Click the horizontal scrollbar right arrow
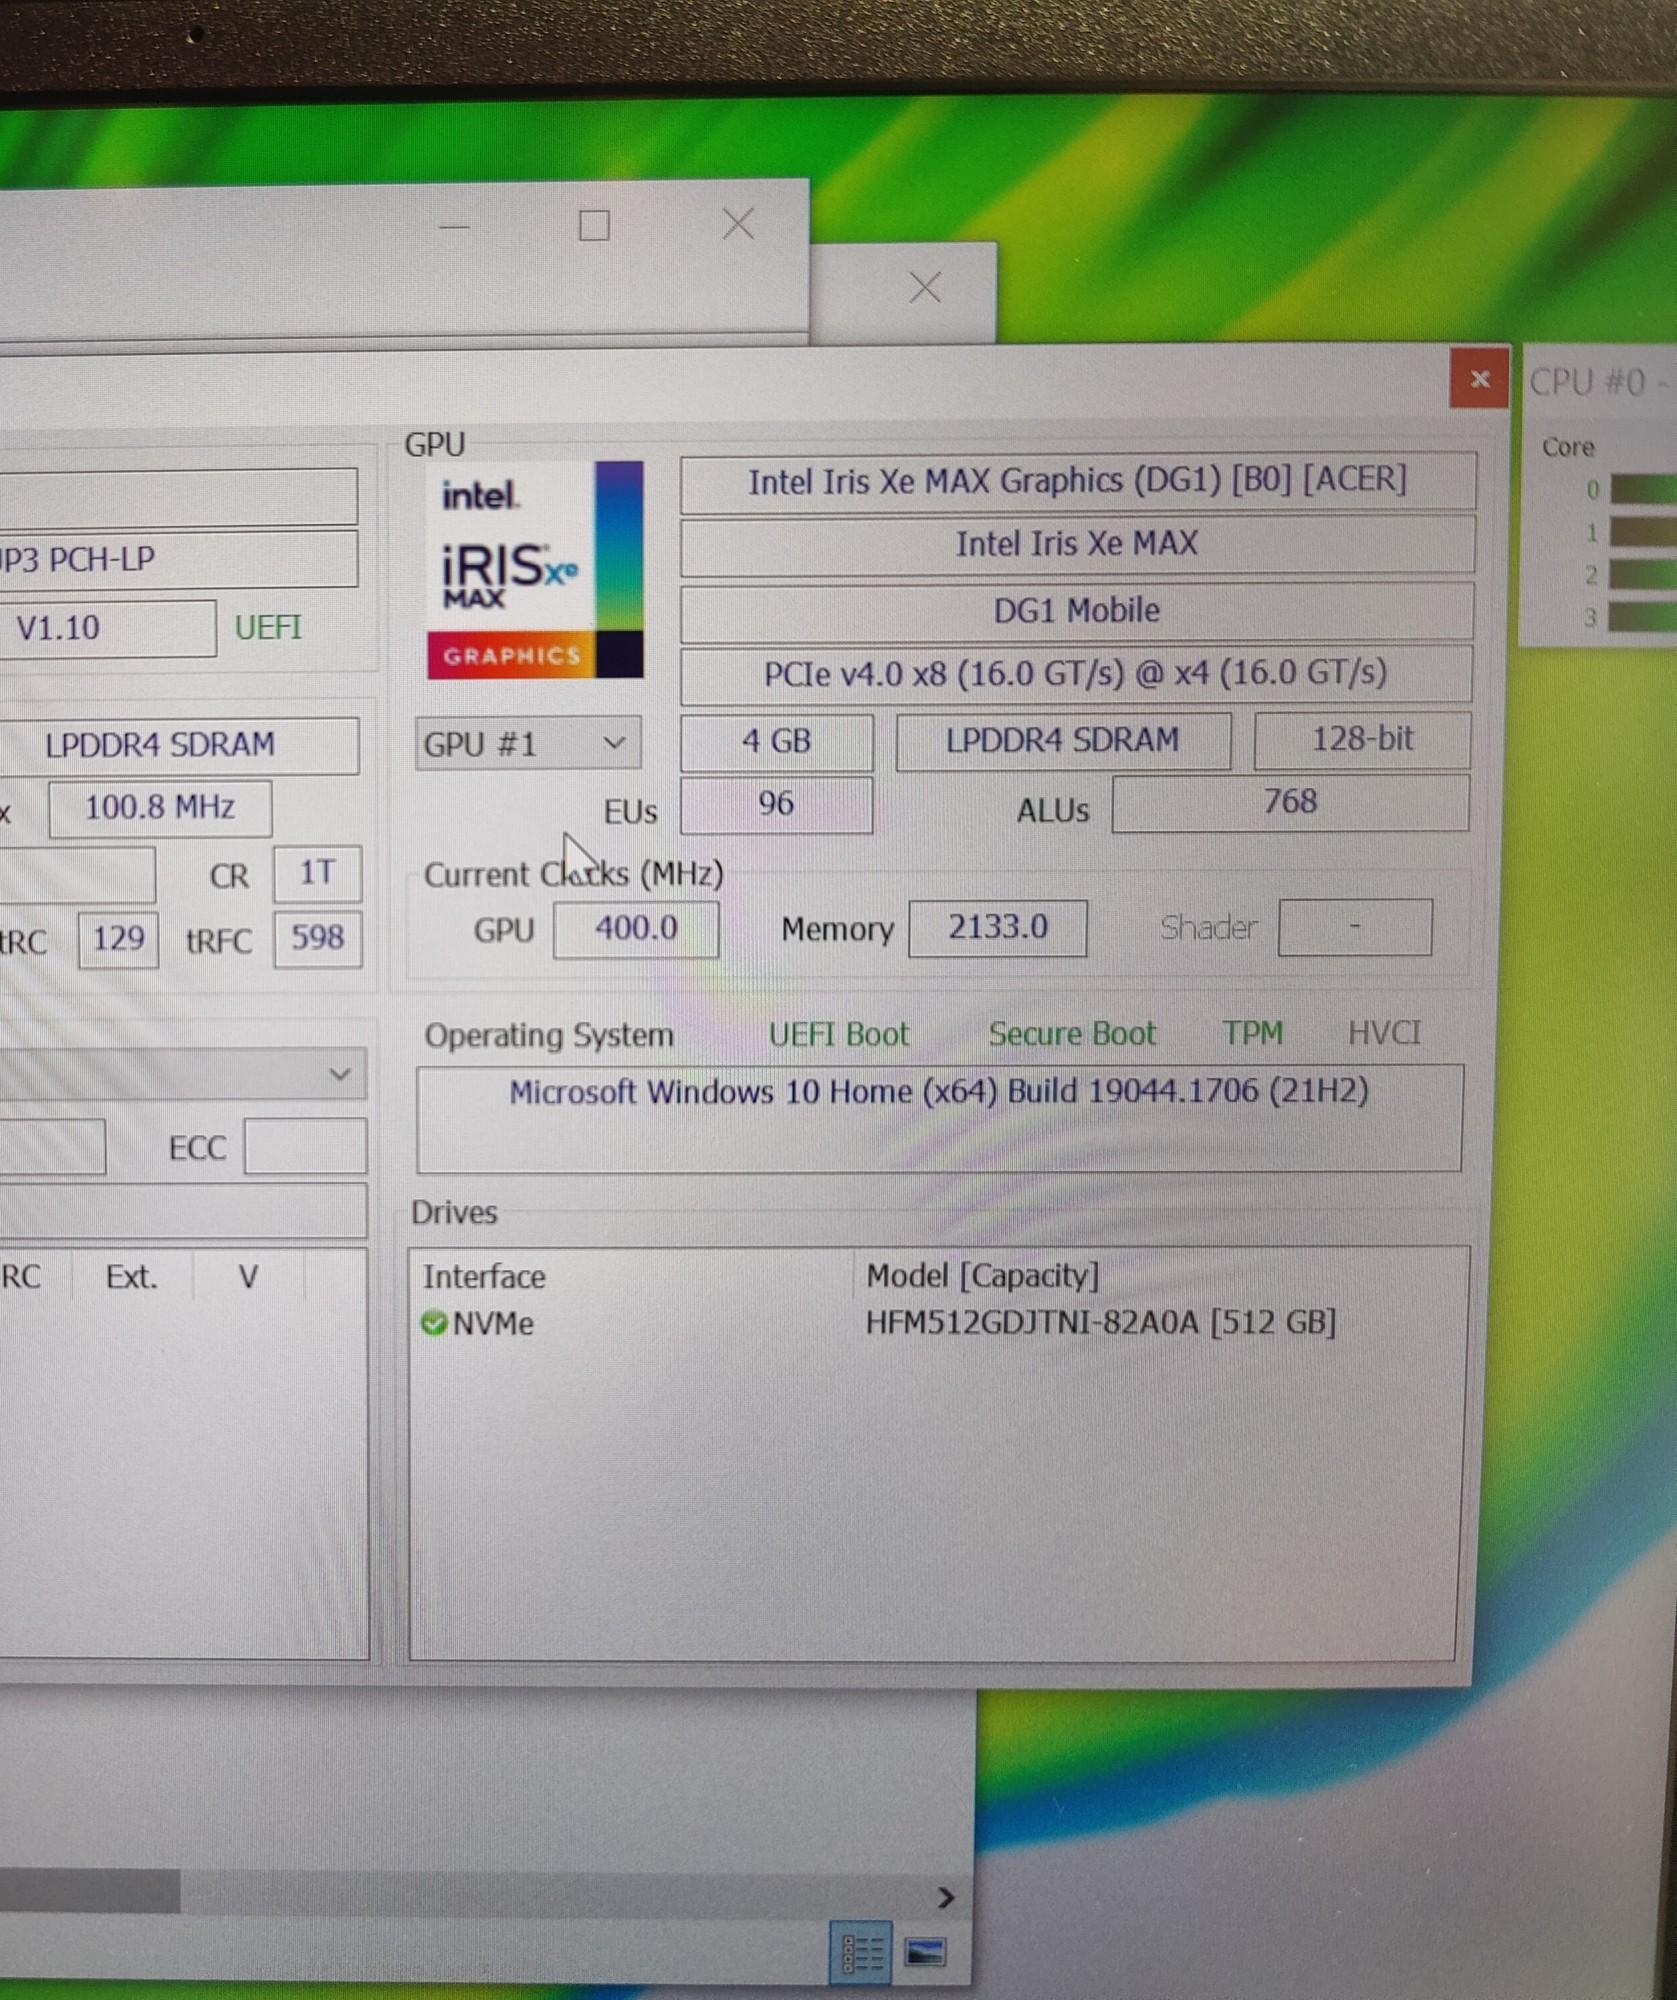Image resolution: width=1677 pixels, height=2000 pixels. pos(945,1897)
